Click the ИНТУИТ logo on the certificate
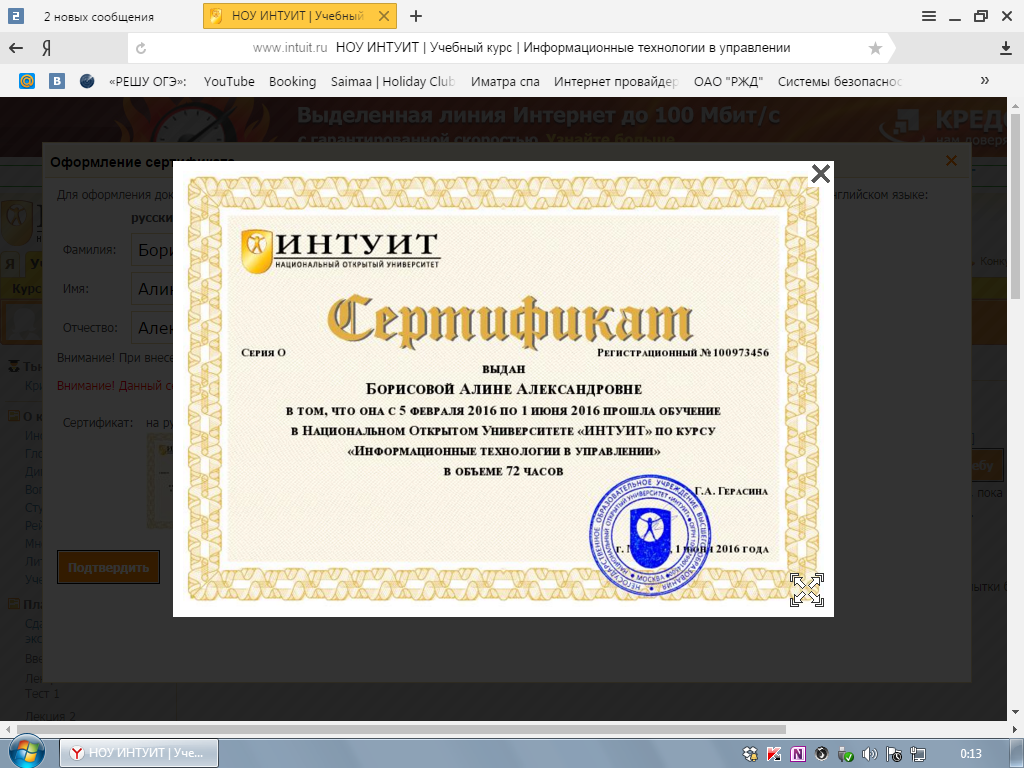This screenshot has height=768, width=1024. point(340,250)
